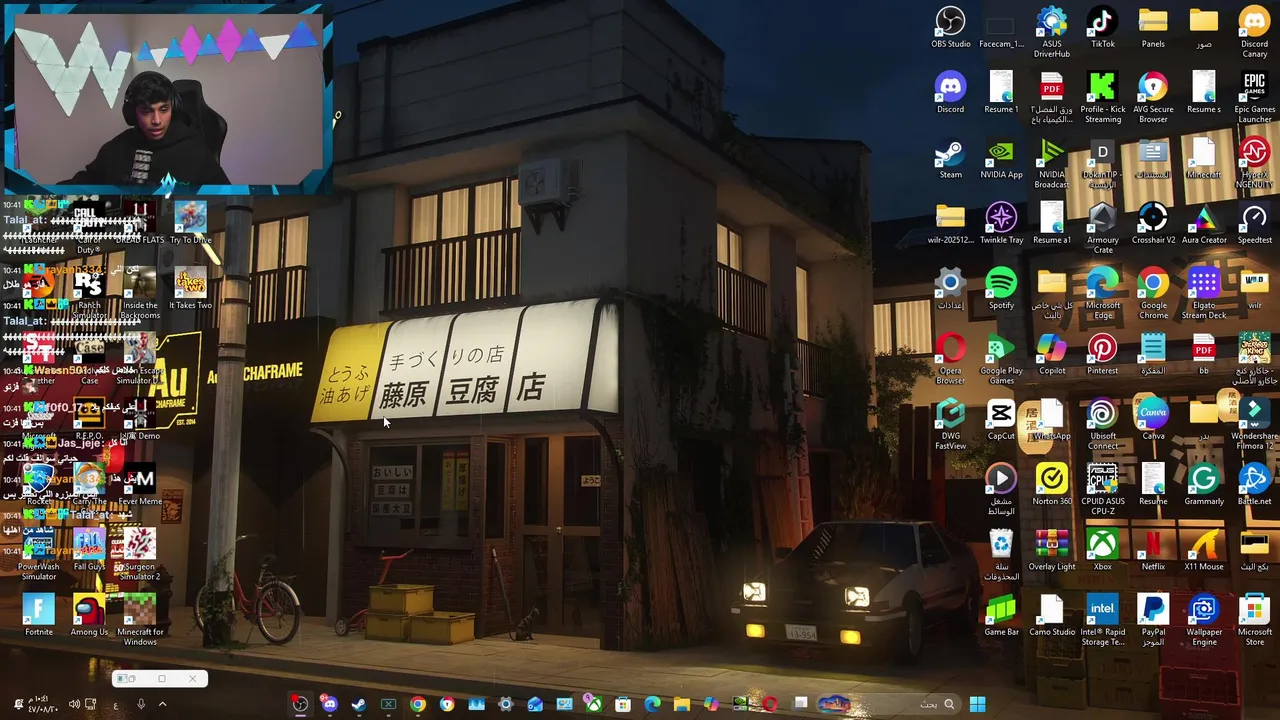Select the It Takes Two icon

click(x=190, y=289)
